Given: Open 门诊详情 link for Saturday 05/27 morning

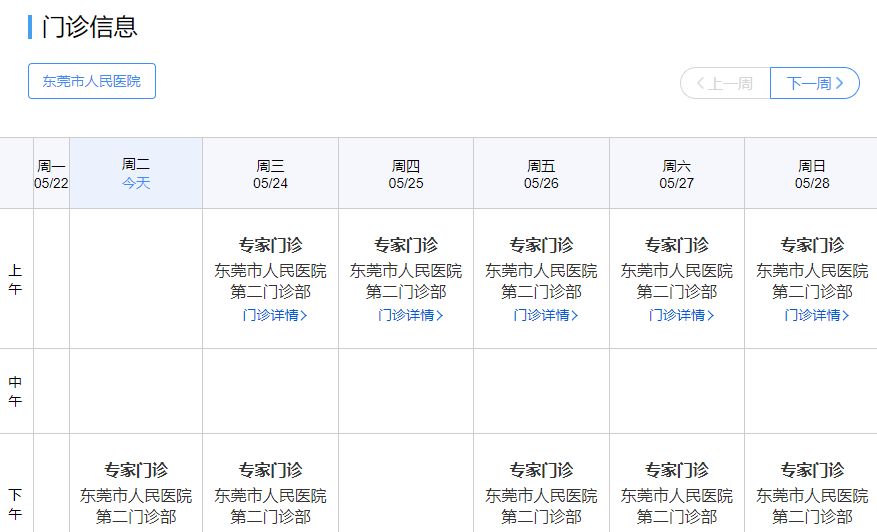Looking at the screenshot, I should [x=680, y=315].
